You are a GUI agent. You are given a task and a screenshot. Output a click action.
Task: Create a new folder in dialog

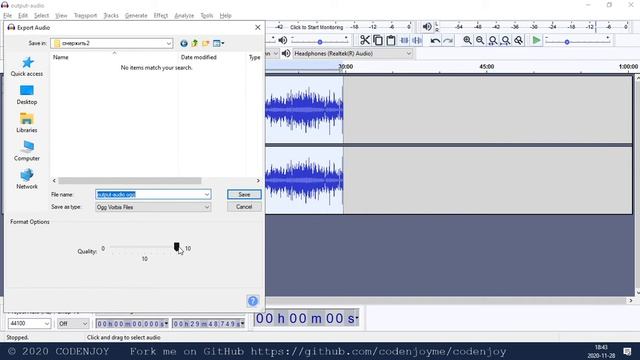pyautogui.click(x=206, y=43)
